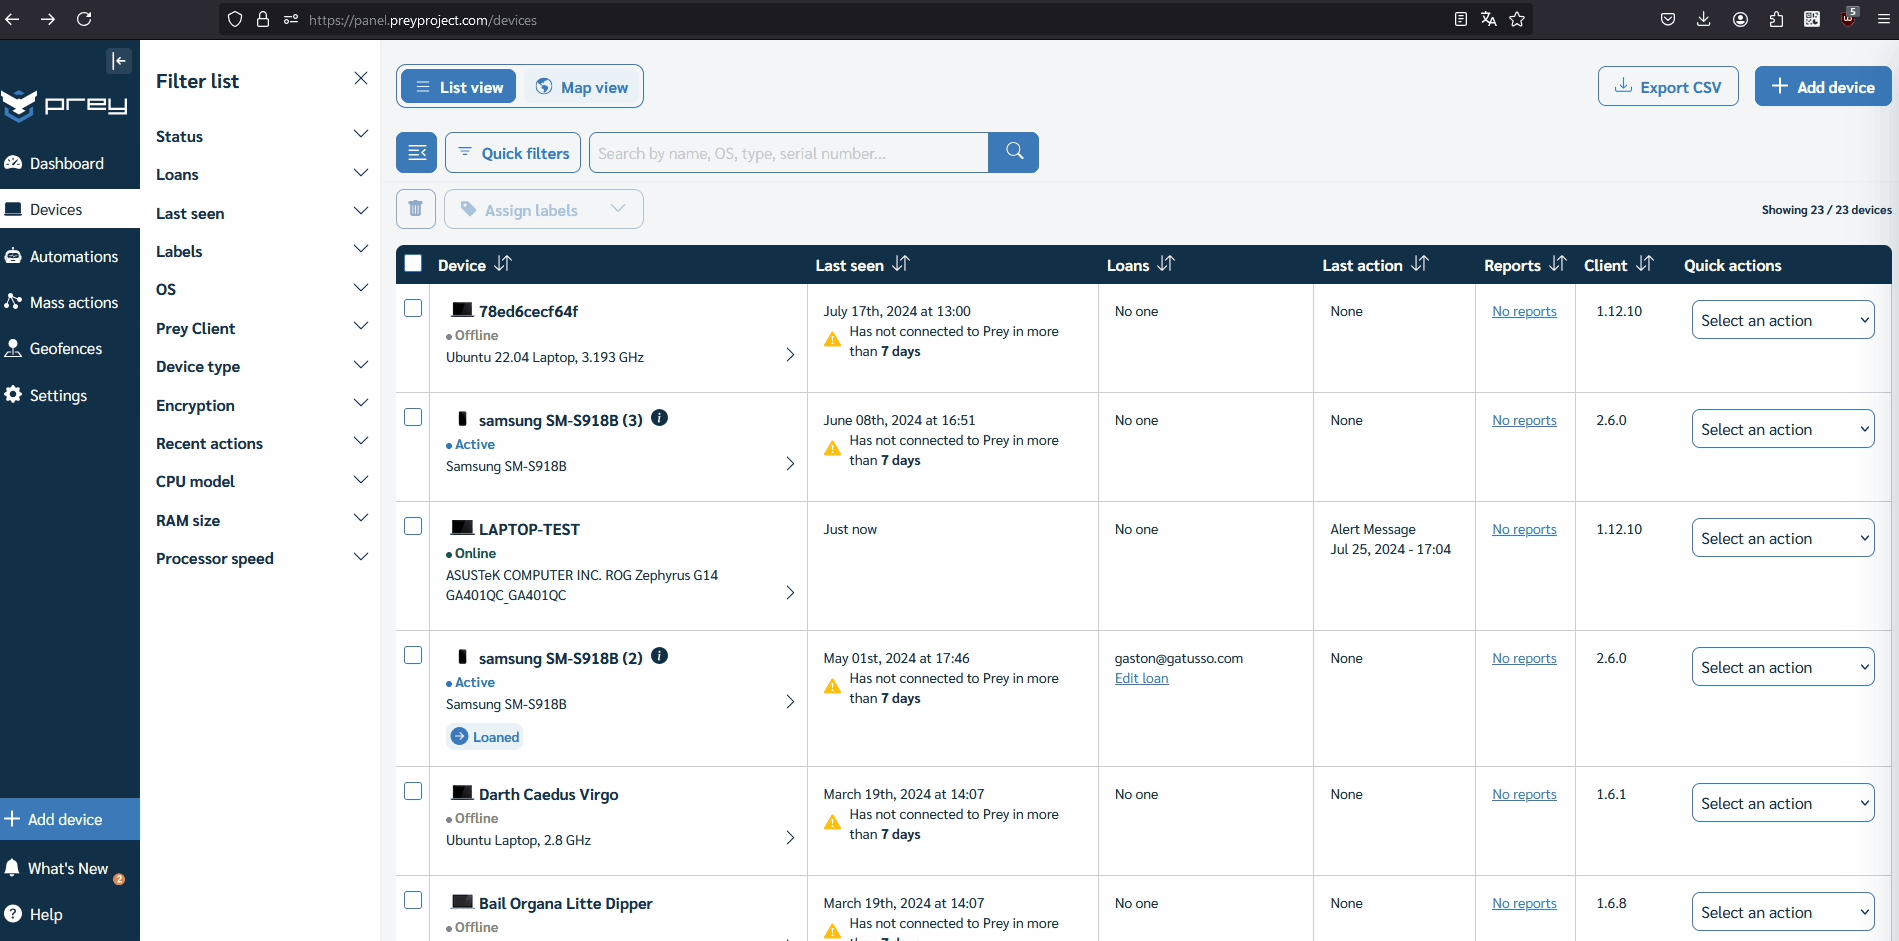Click Edit loan link for gaston@gatusso.com
This screenshot has width=1899, height=941.
coord(1141,678)
